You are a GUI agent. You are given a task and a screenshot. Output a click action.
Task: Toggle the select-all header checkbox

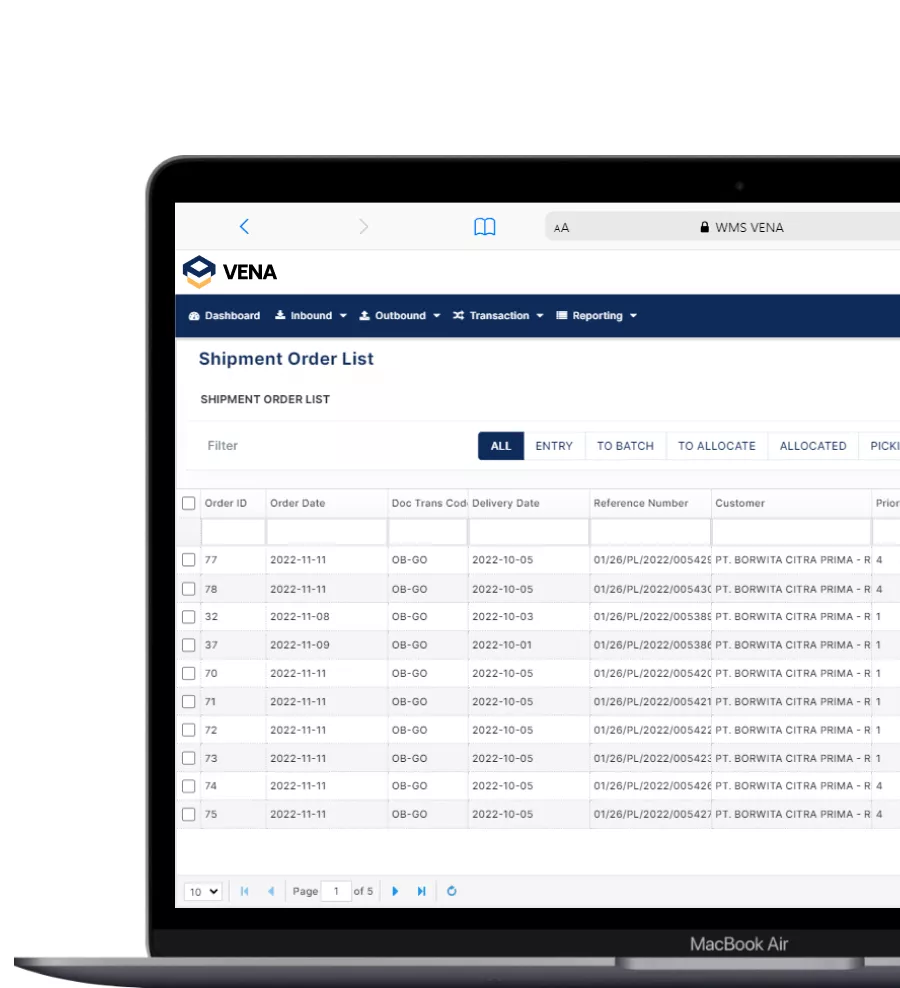[x=189, y=503]
